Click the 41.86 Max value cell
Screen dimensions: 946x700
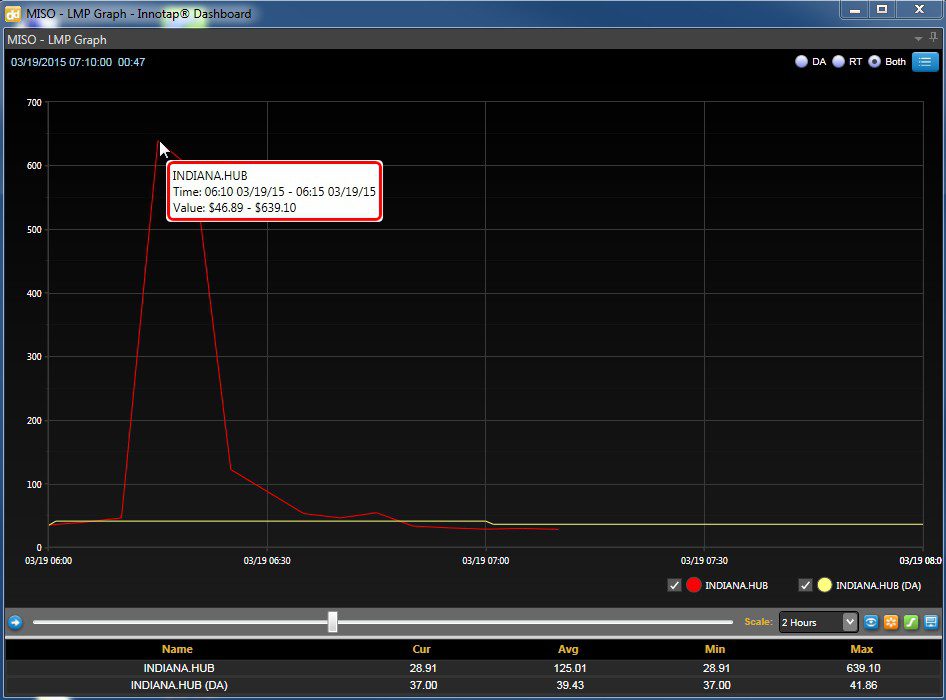[x=863, y=685]
